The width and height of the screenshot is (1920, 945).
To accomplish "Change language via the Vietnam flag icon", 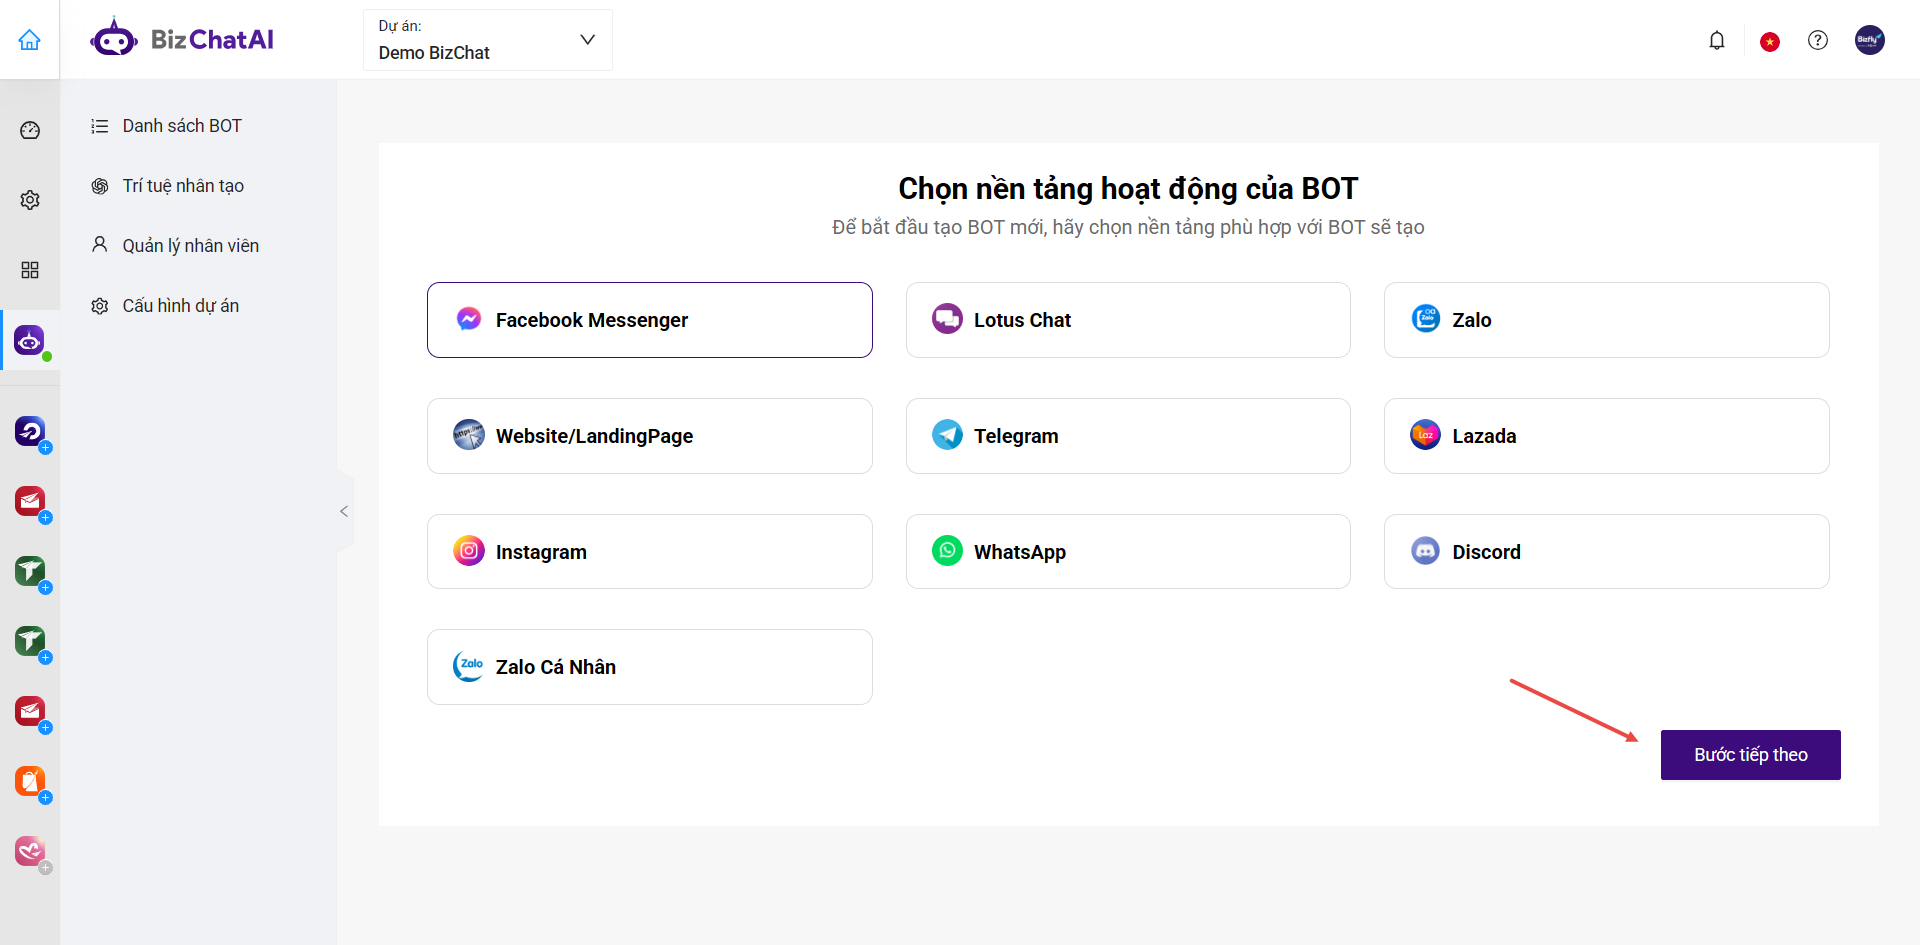I will (1770, 42).
